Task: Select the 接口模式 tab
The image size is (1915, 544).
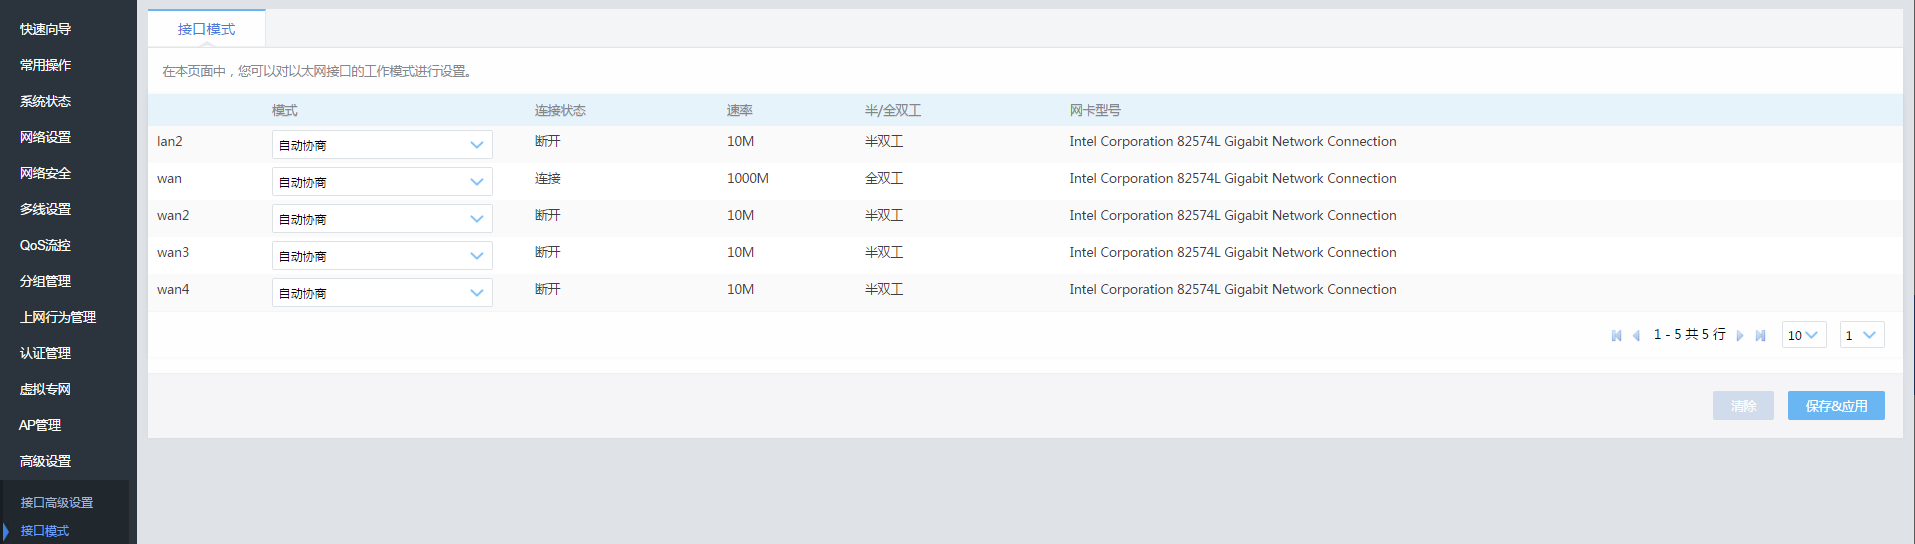Action: pos(206,29)
